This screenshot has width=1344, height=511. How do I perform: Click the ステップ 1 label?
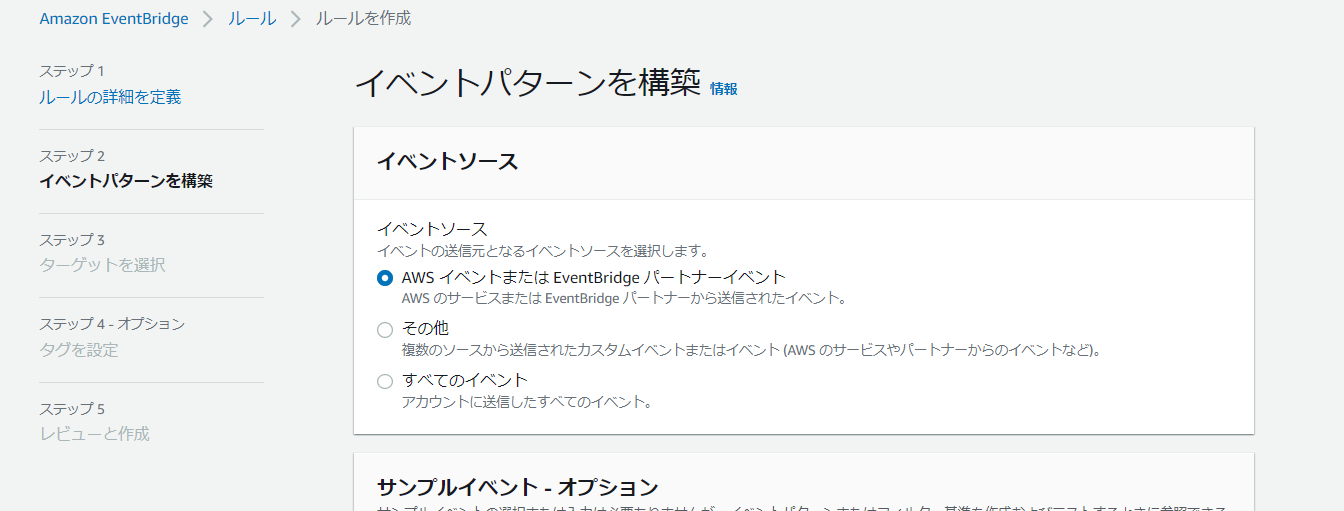(x=72, y=71)
